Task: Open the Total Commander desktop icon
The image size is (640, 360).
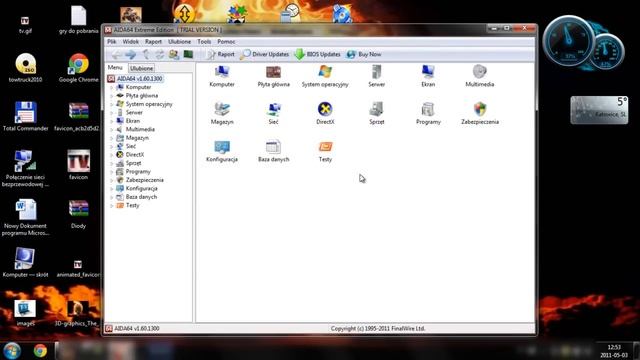Action: click(25, 116)
